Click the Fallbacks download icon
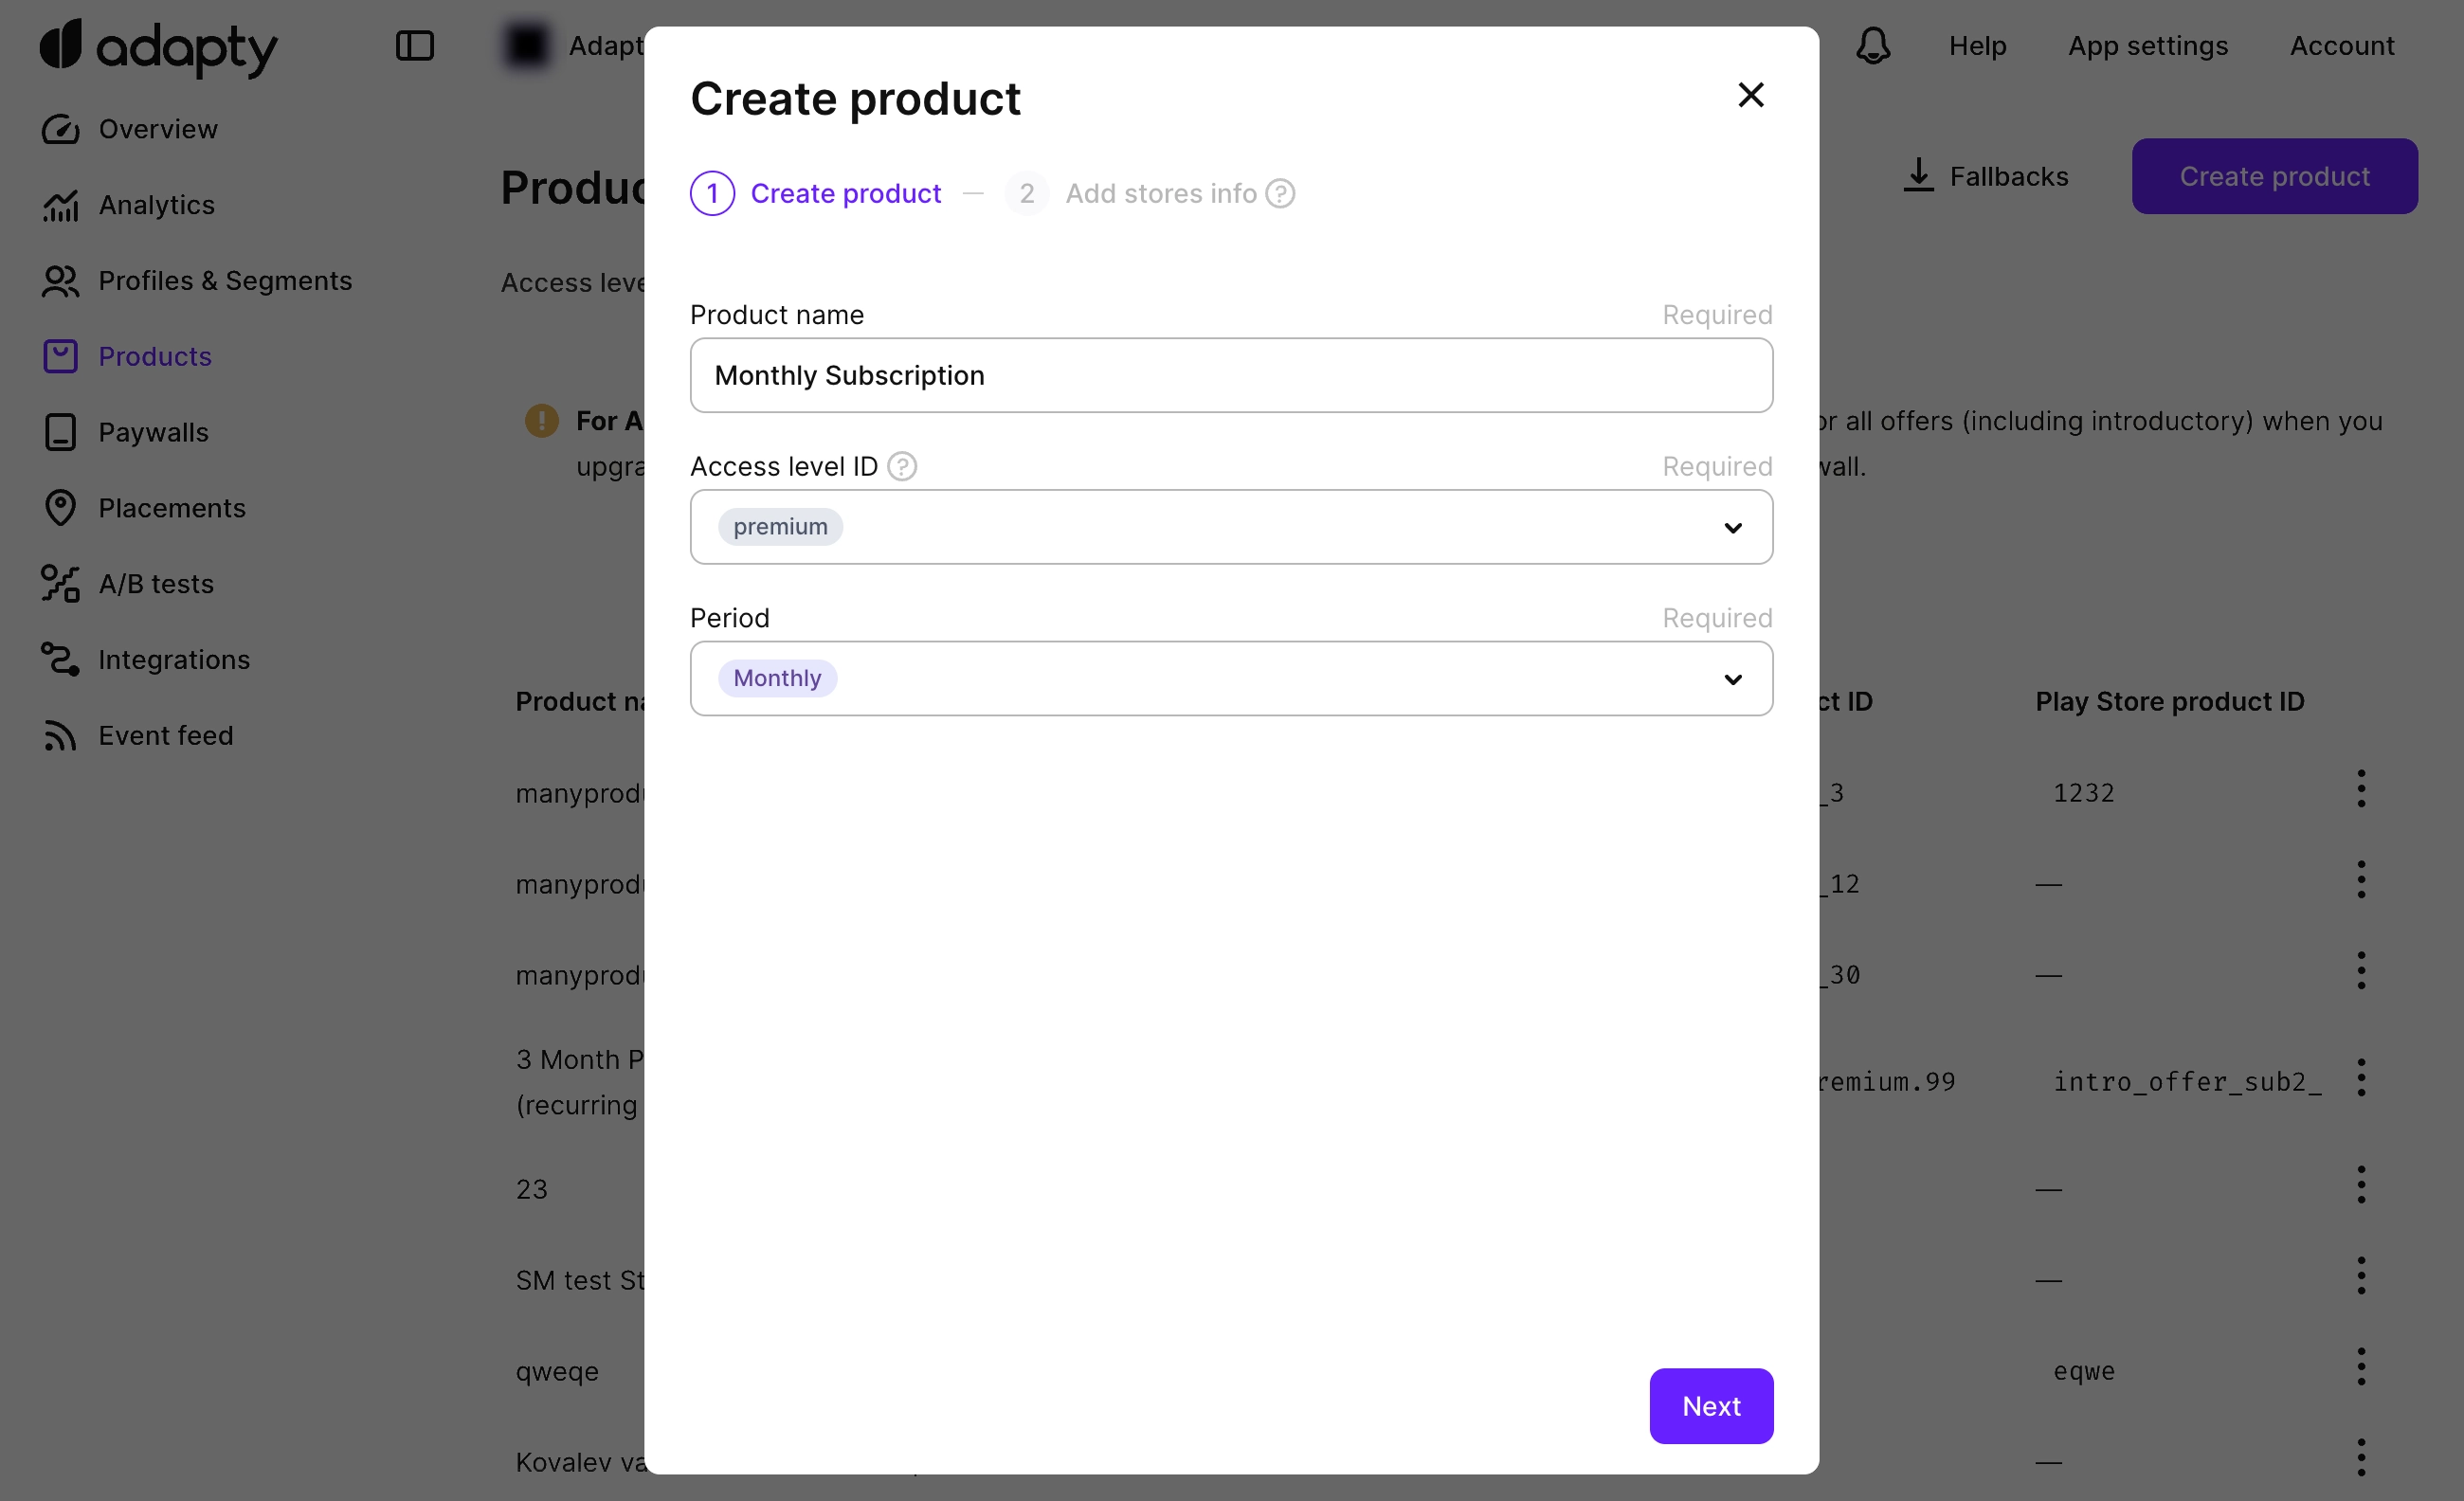2464x1501 pixels. pyautogui.click(x=1917, y=176)
